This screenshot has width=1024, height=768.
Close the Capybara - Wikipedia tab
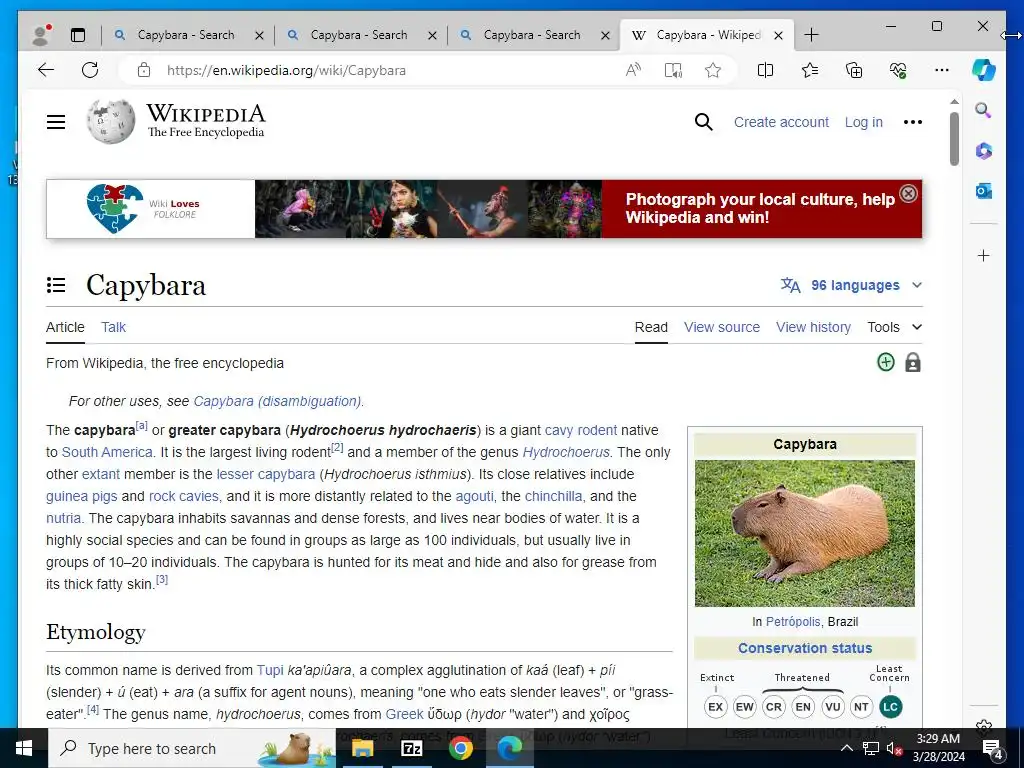[778, 35]
